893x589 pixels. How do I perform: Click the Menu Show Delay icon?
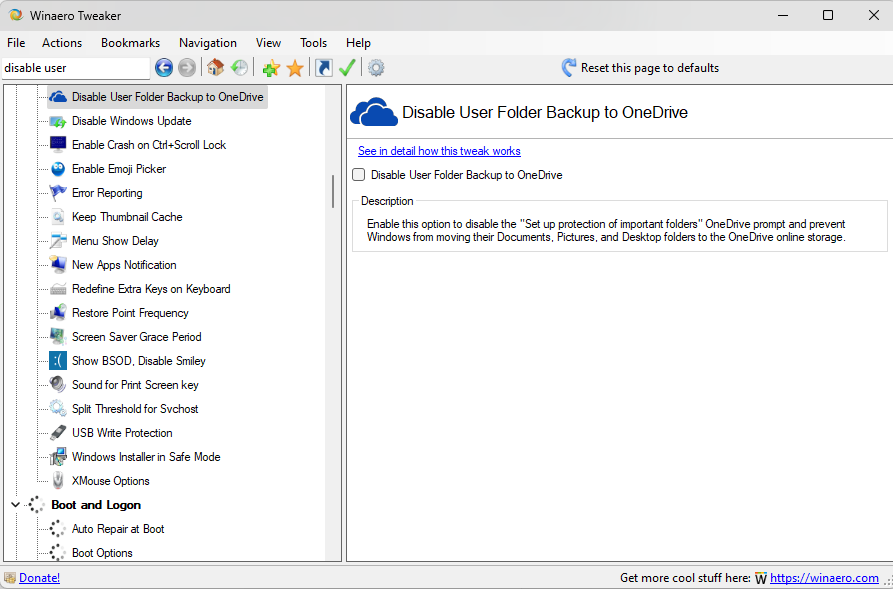pyautogui.click(x=58, y=241)
